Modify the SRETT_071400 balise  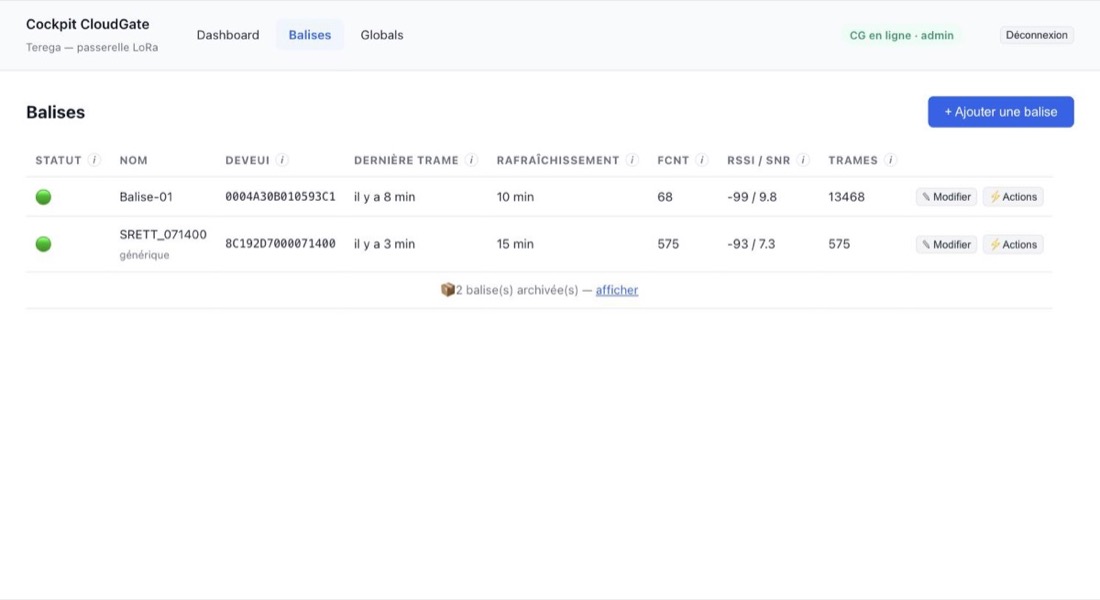[946, 244]
